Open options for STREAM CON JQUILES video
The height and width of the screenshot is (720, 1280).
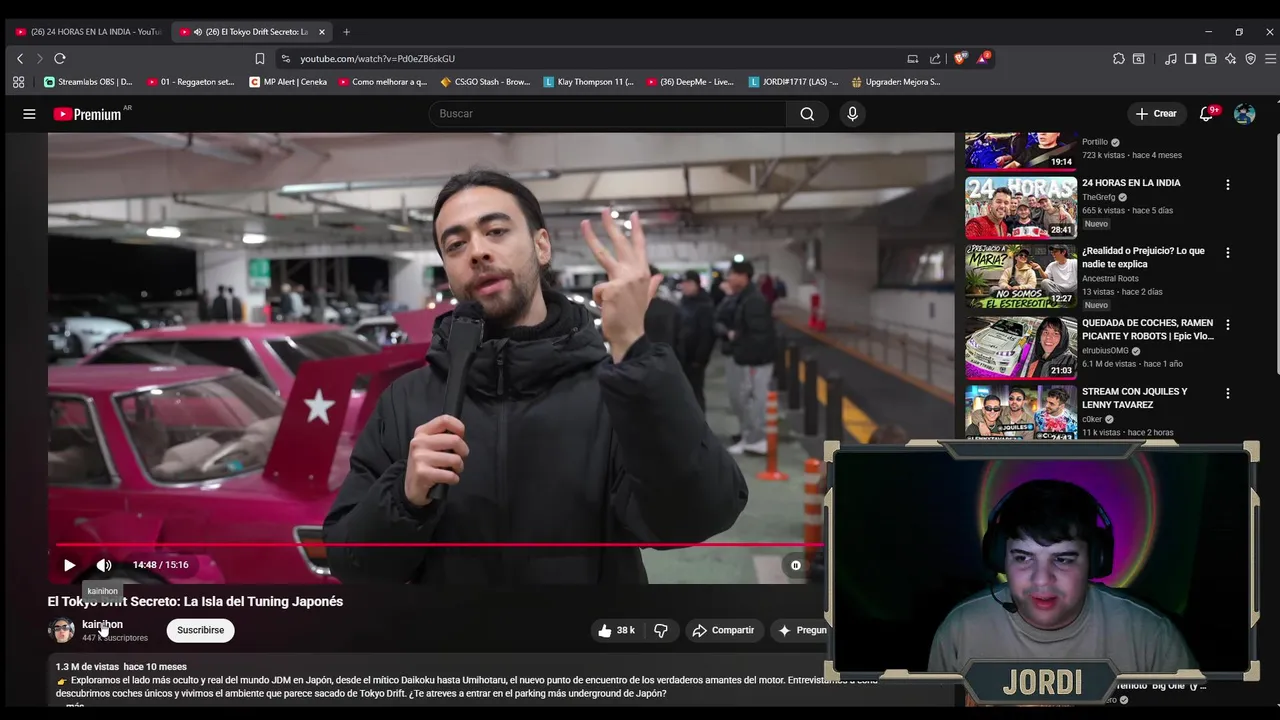[x=1228, y=393]
